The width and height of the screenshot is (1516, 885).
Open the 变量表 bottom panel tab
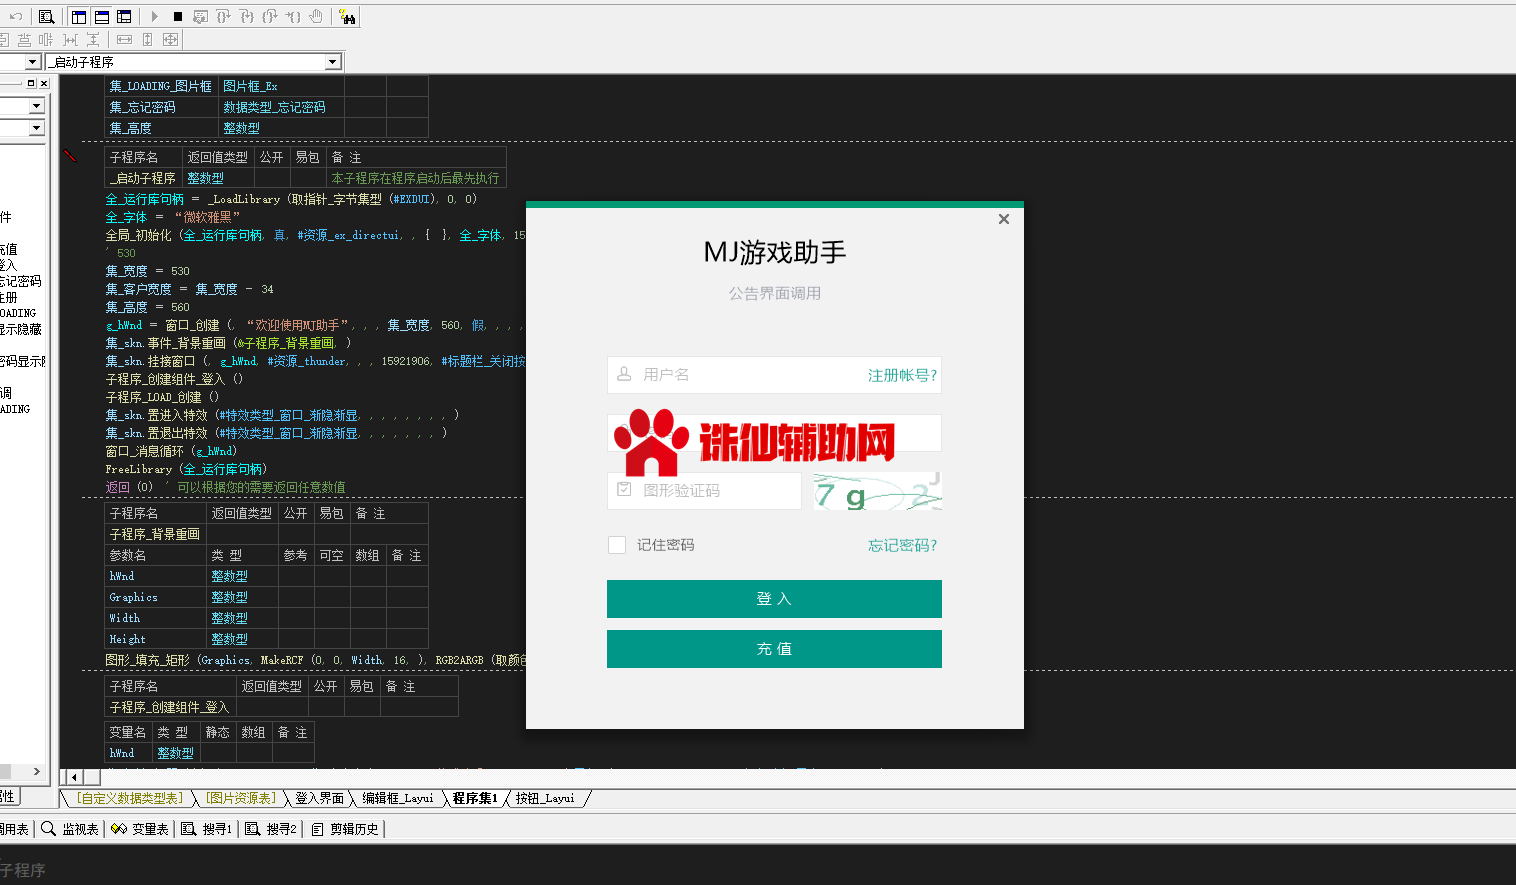(140, 829)
